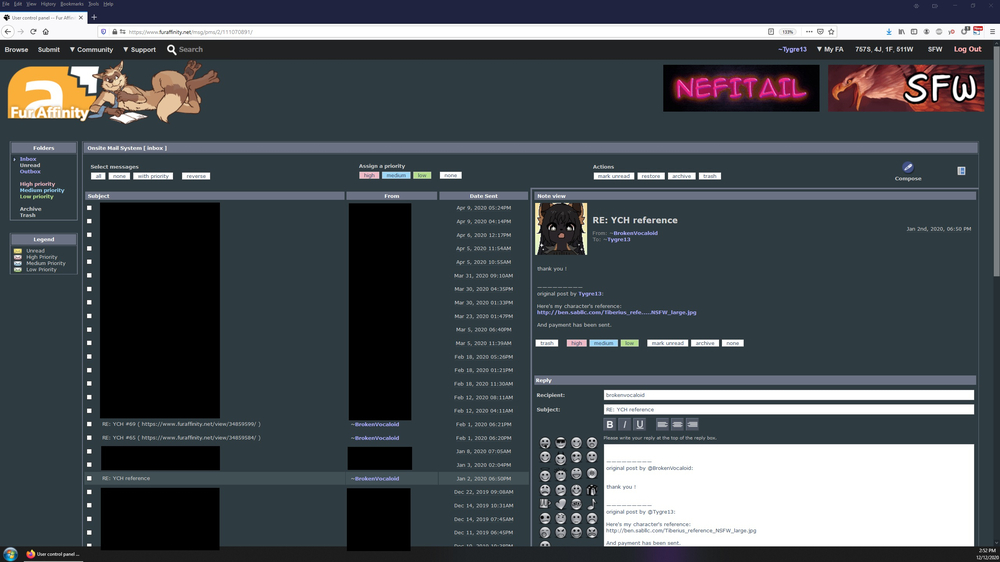Screen dimensions: 1000x562
Task: Assign medium priority blue button in Assign a priority
Action: [395, 175]
